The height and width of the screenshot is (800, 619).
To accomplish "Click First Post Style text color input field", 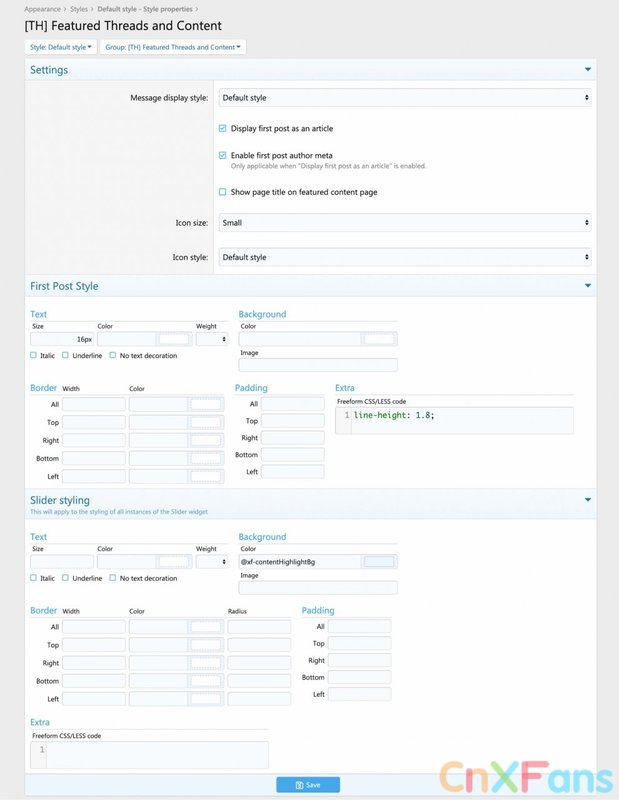I will [127, 339].
